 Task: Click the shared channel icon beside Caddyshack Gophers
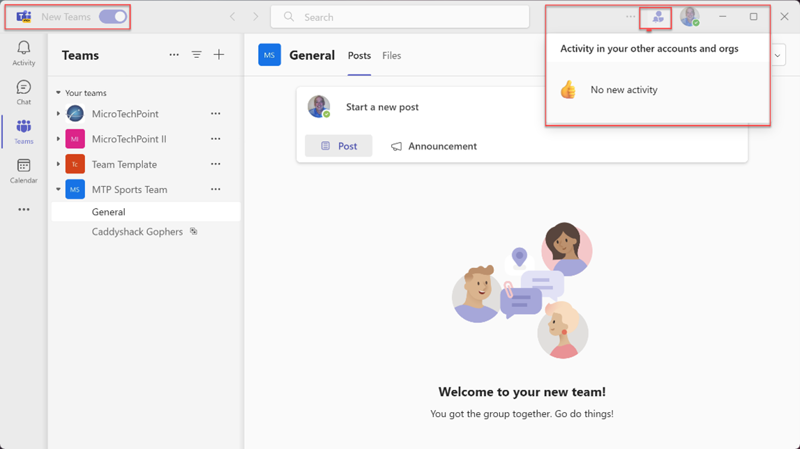point(194,231)
